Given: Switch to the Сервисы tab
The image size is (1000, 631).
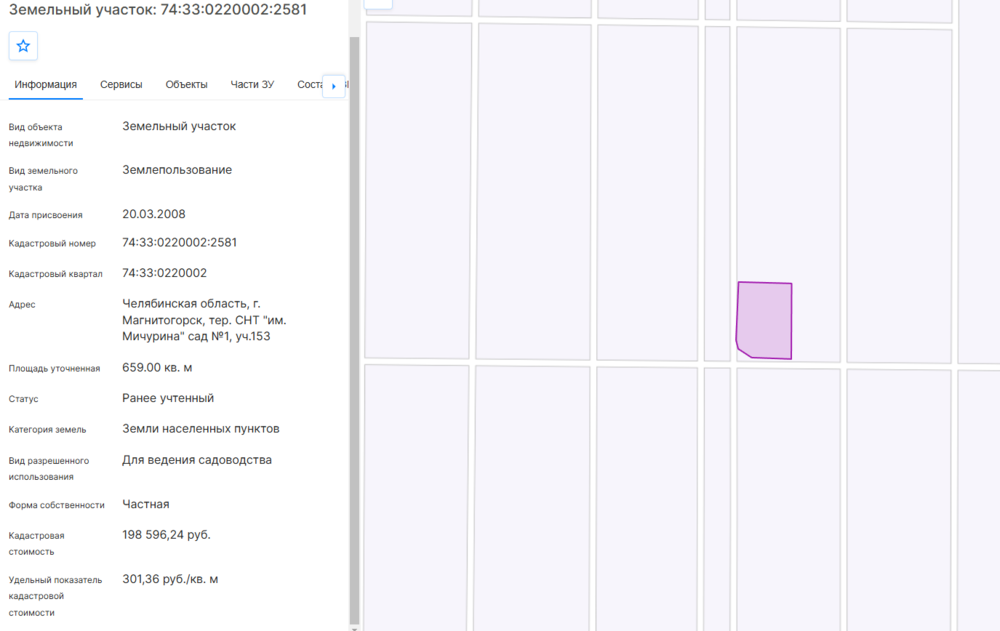Looking at the screenshot, I should [121, 85].
